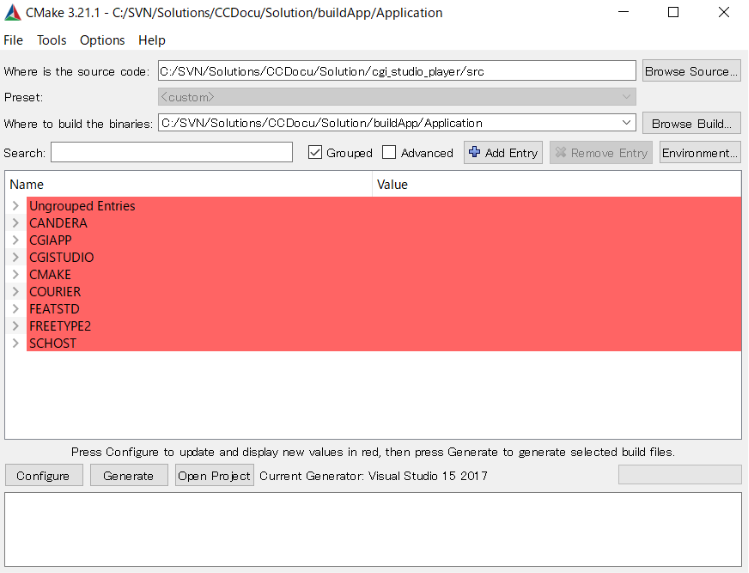Expand the CANDERA group arrow

(x=16, y=223)
